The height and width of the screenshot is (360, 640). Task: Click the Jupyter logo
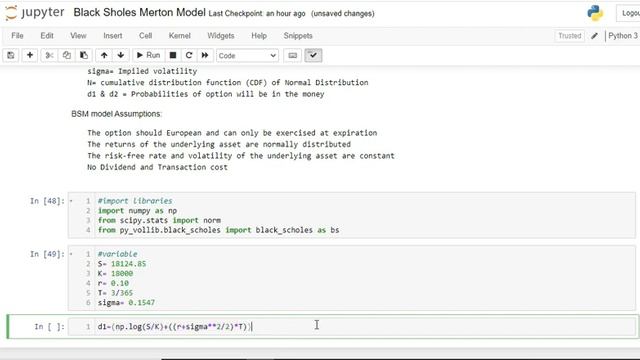tap(35, 13)
